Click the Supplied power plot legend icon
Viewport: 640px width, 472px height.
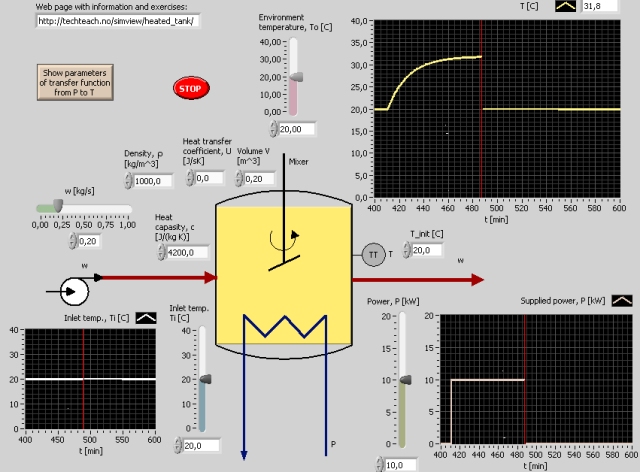click(x=622, y=299)
